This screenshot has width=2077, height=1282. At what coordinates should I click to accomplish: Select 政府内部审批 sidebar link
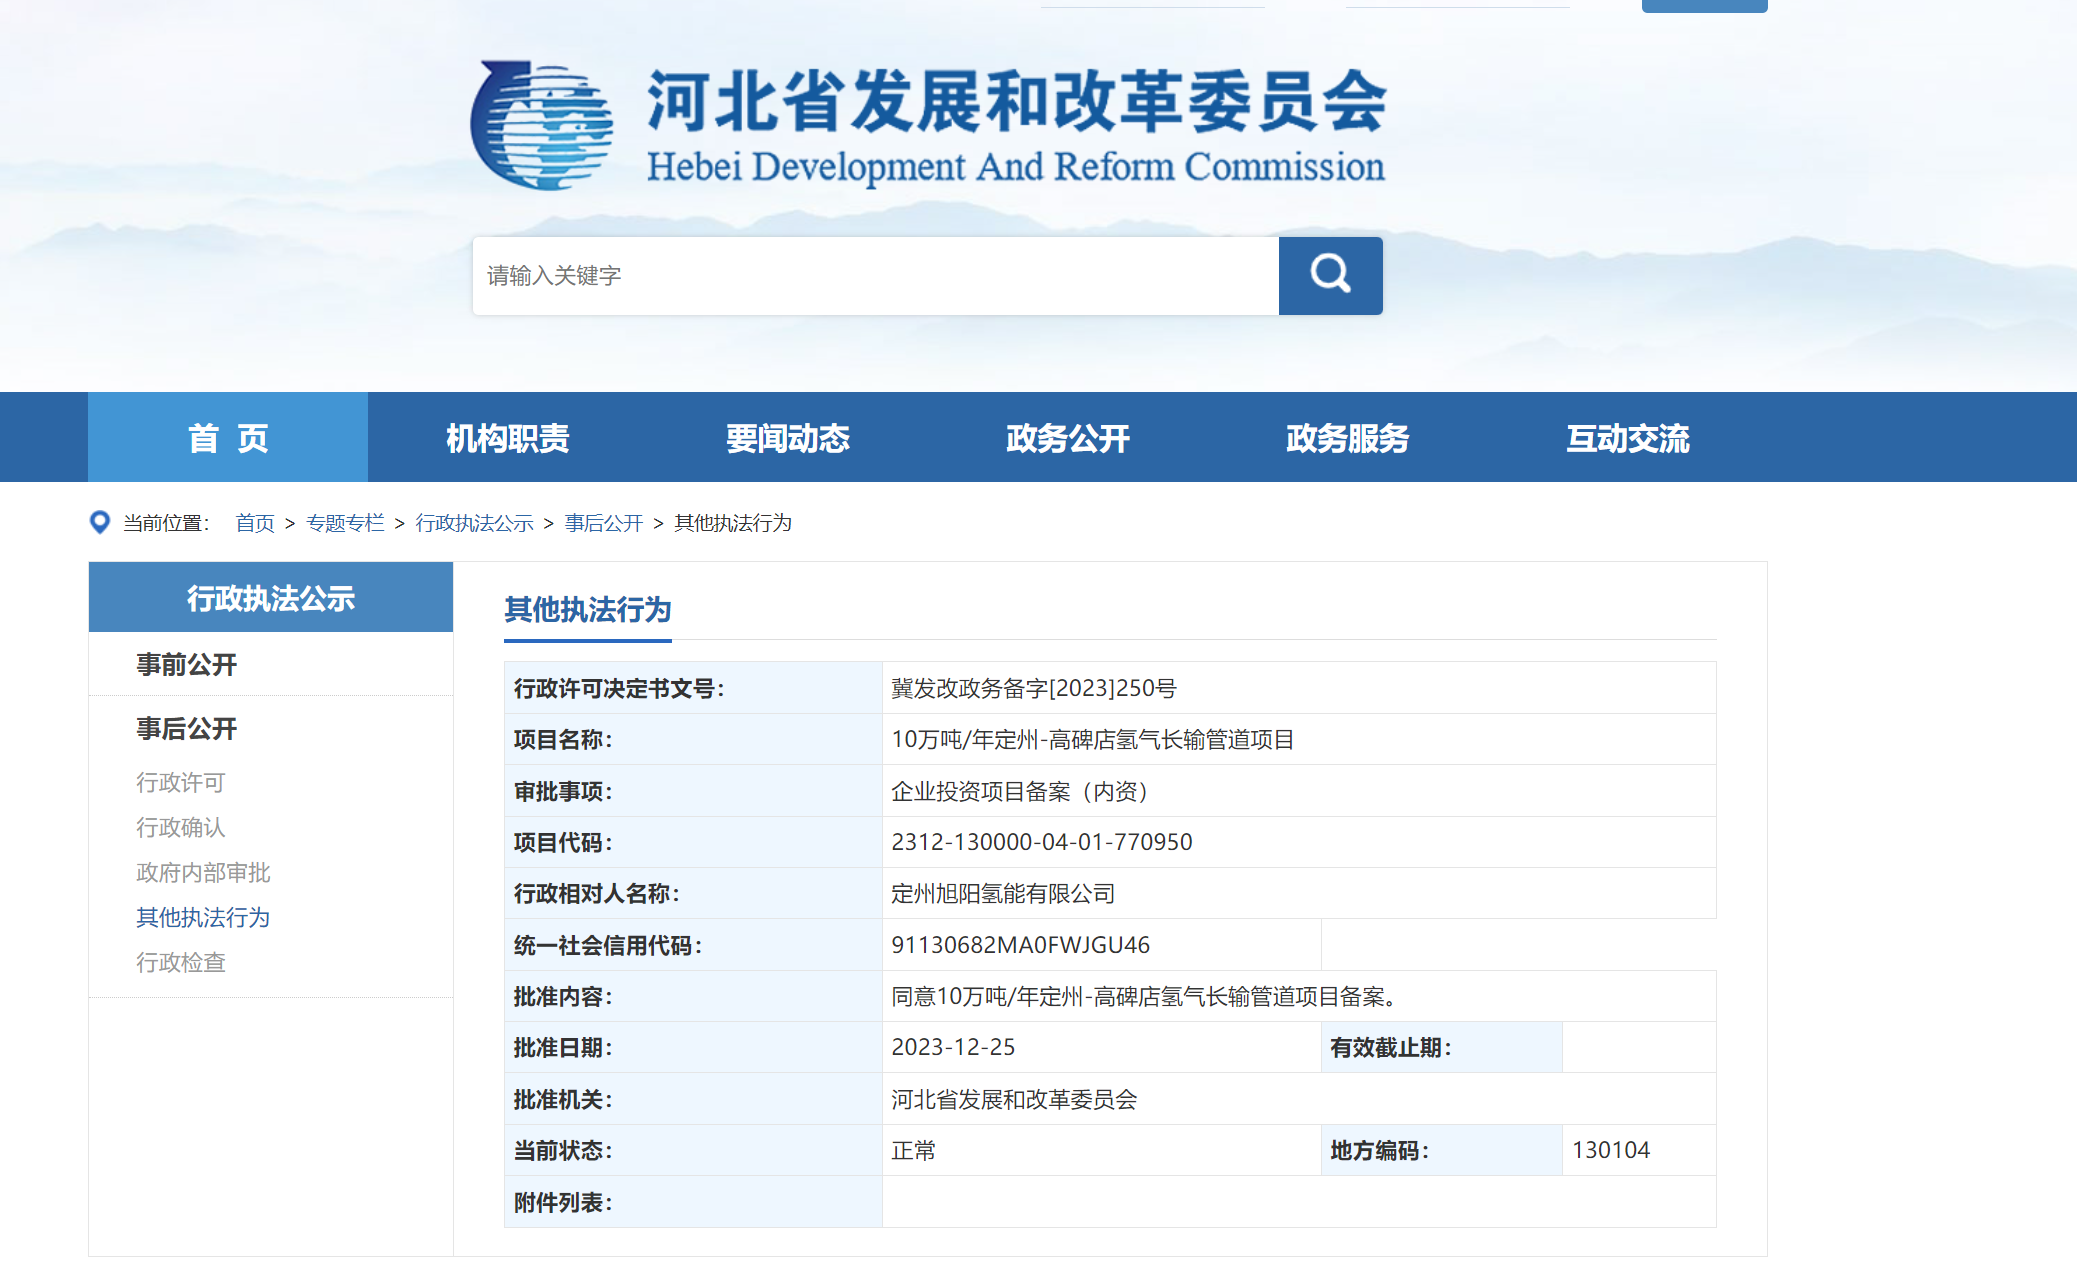click(x=203, y=872)
